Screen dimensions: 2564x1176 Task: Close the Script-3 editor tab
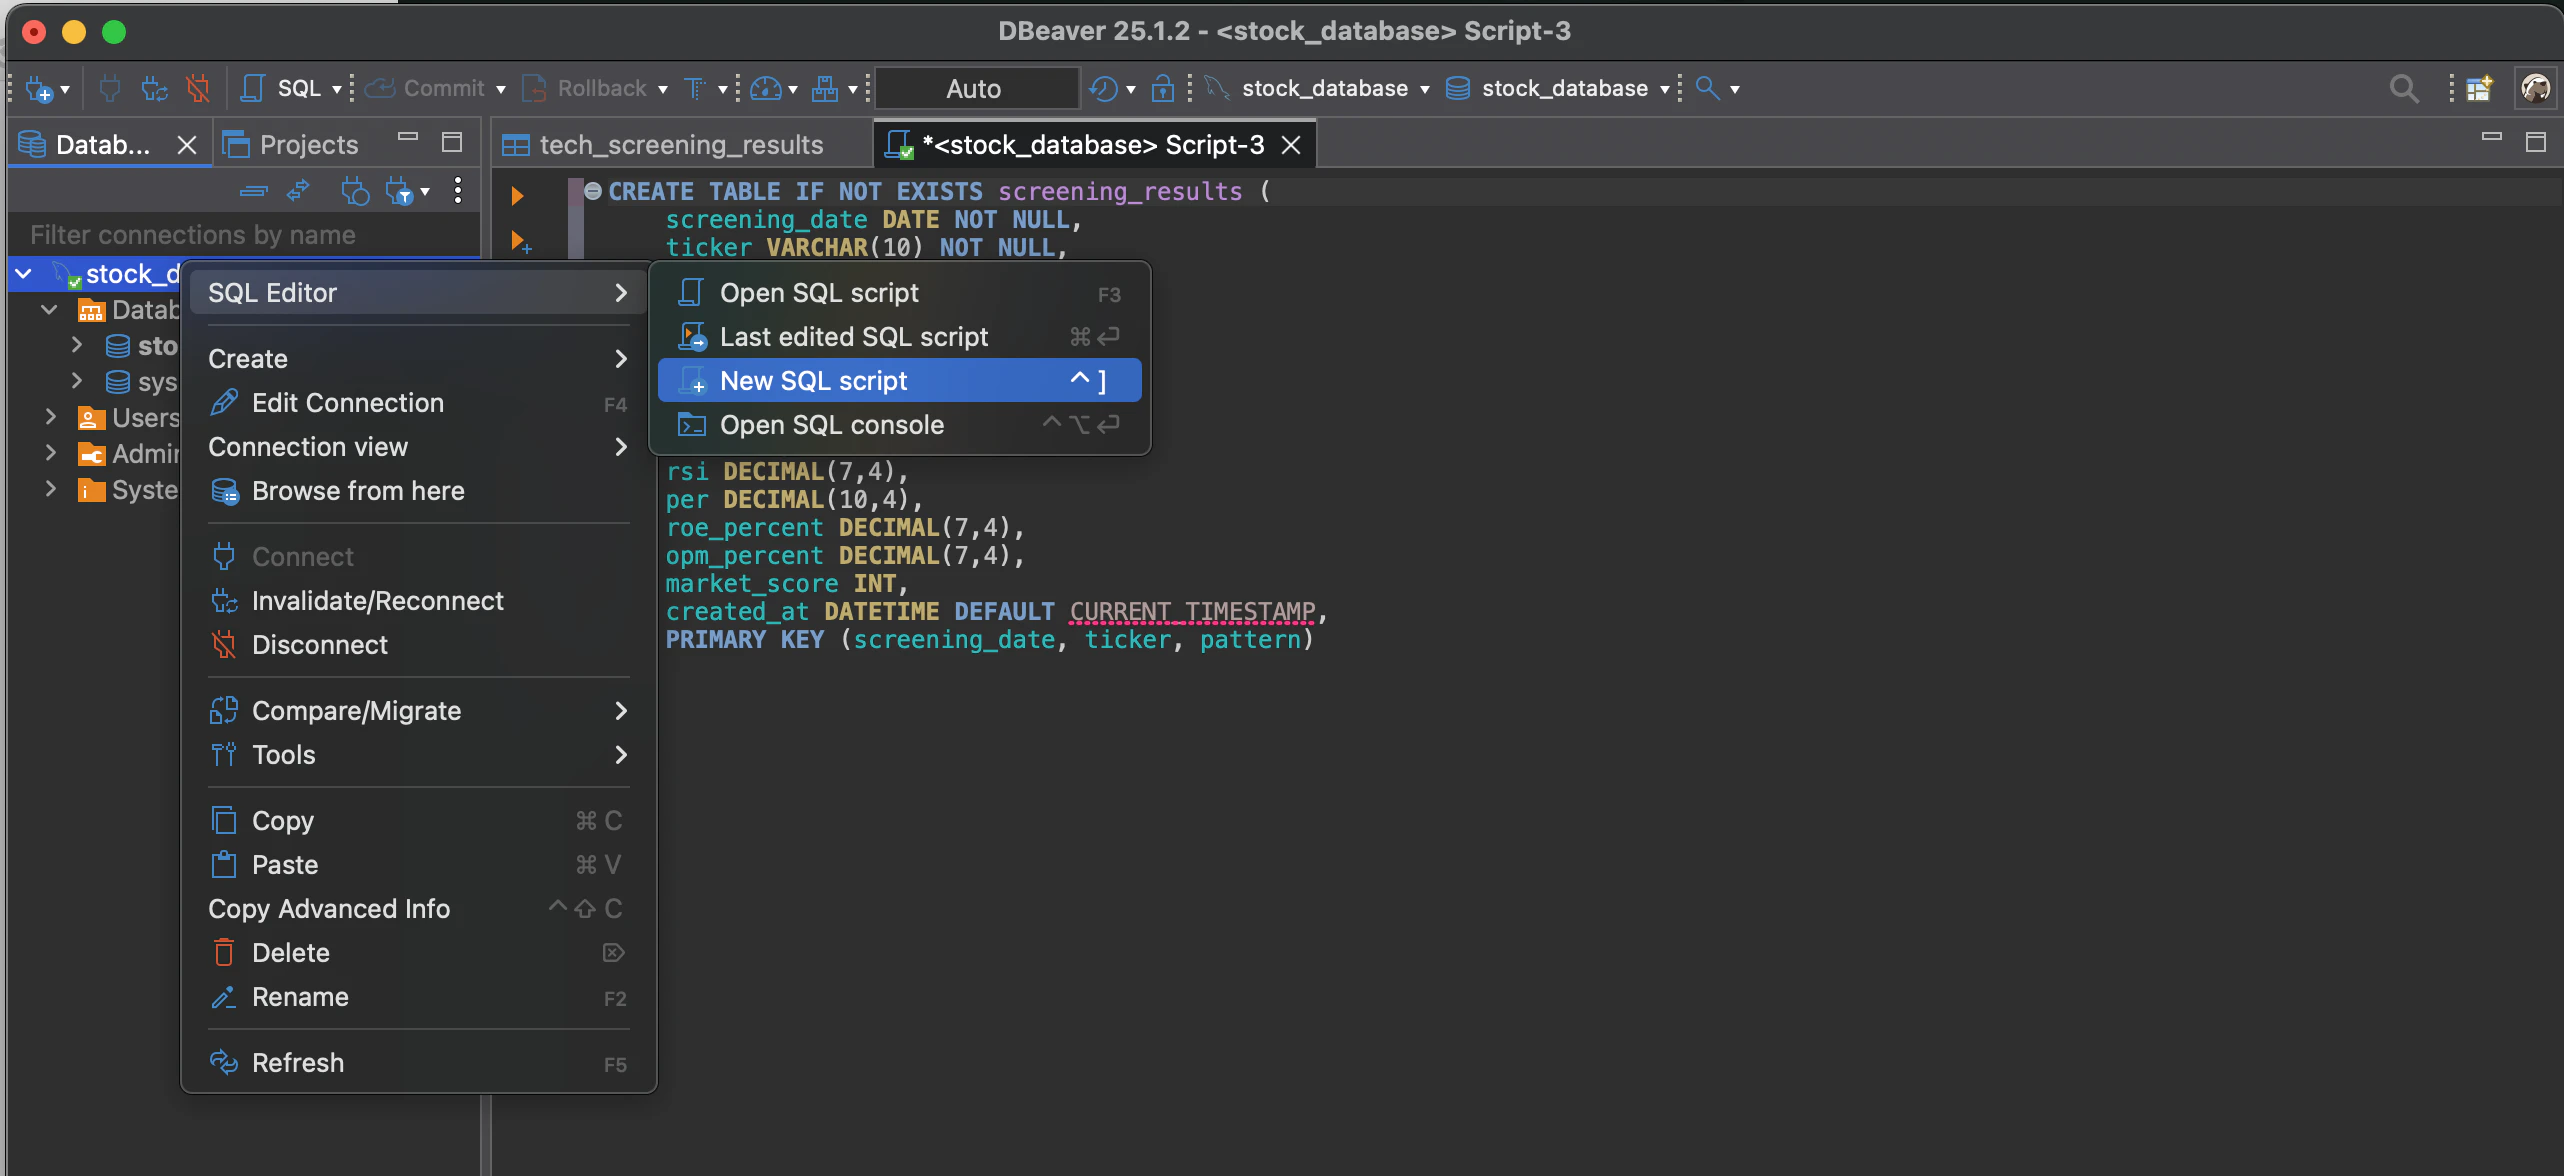(1291, 145)
